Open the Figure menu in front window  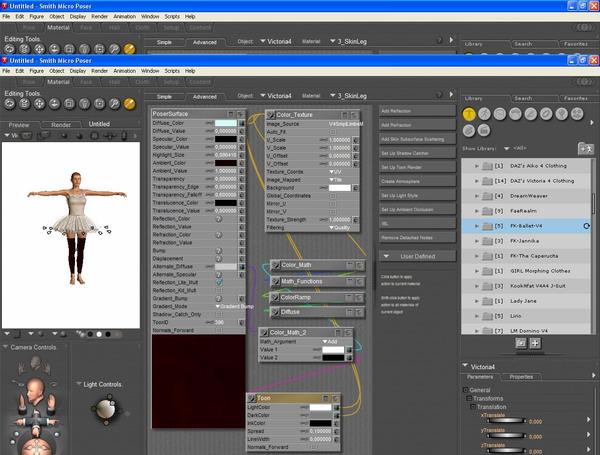37,71
